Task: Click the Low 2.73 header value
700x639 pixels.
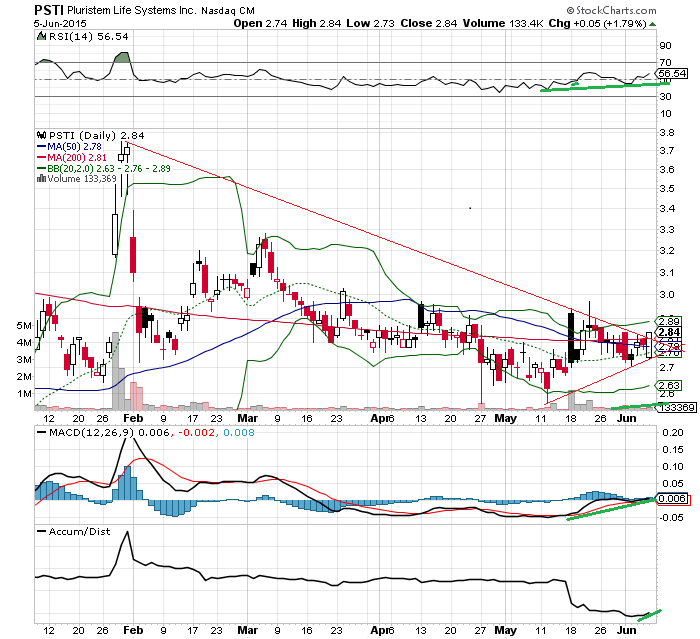Action: click(371, 23)
